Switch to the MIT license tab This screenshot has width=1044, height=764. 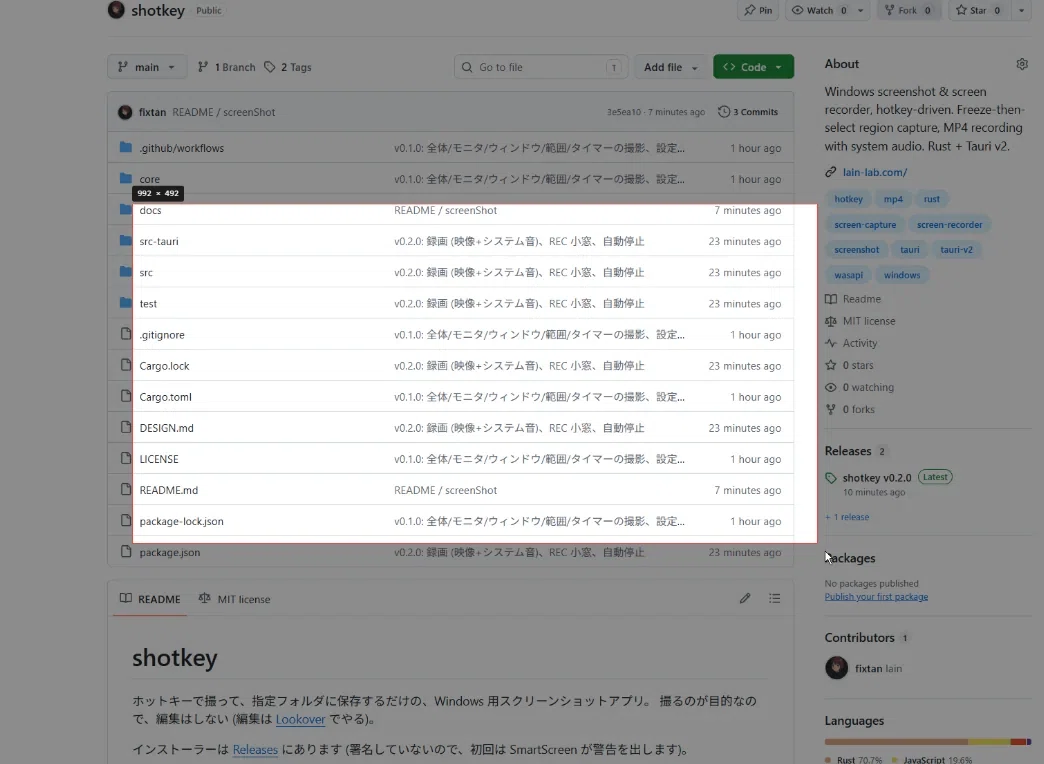[x=234, y=599]
